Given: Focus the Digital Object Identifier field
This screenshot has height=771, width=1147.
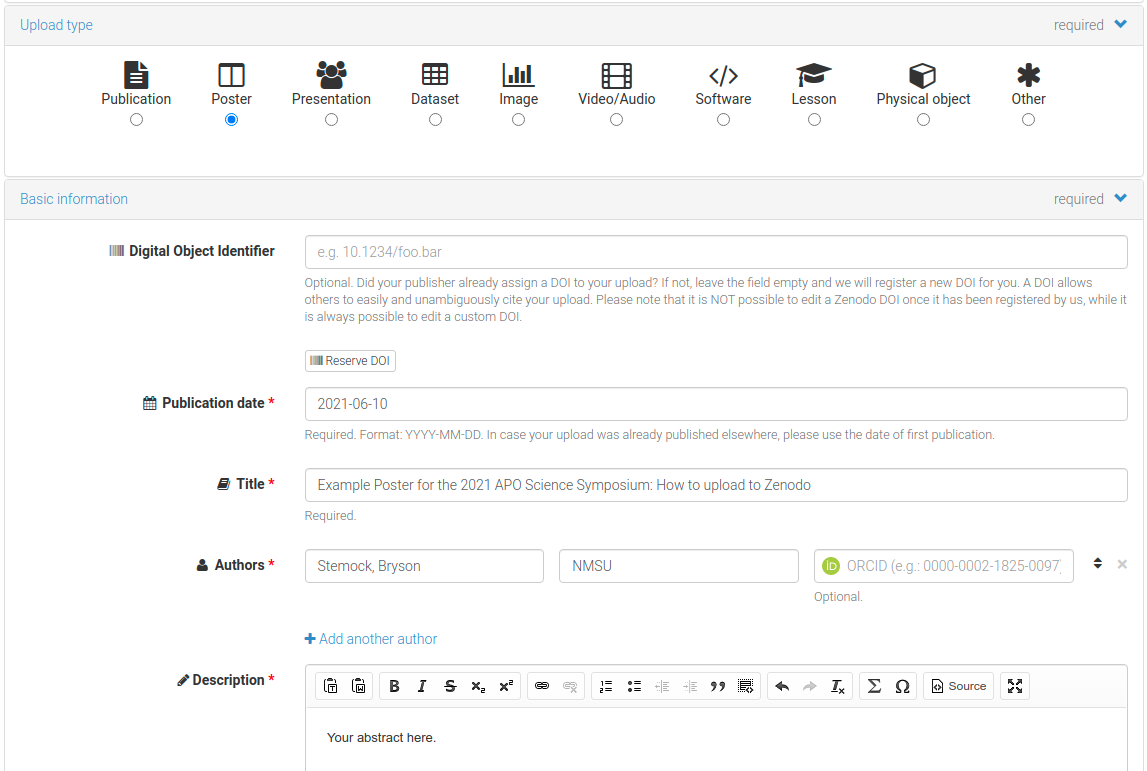Looking at the screenshot, I should point(716,252).
